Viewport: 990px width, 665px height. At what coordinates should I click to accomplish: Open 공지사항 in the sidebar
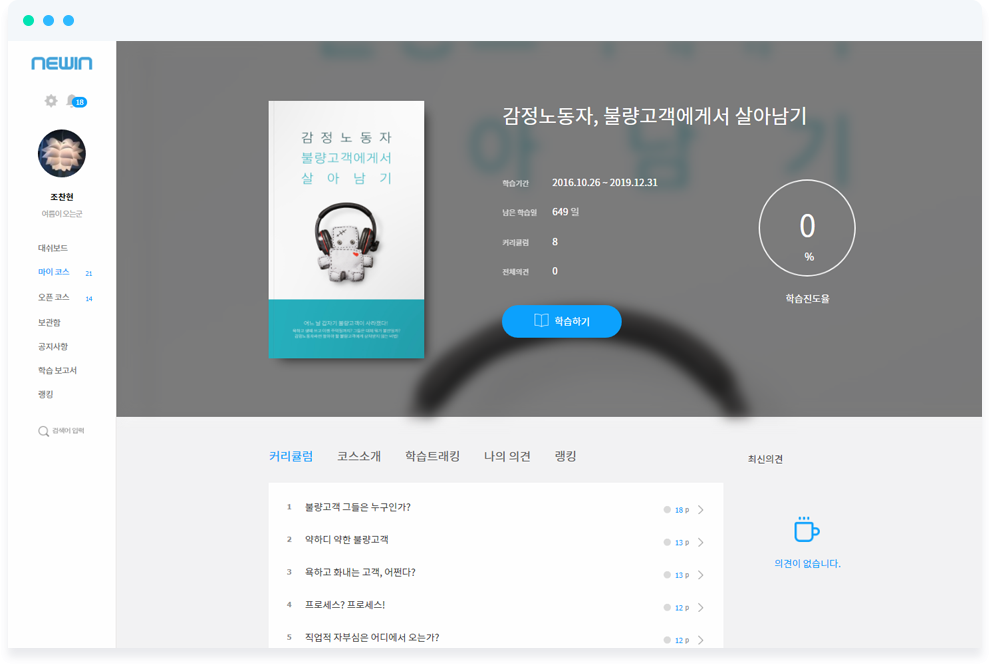(x=52, y=347)
